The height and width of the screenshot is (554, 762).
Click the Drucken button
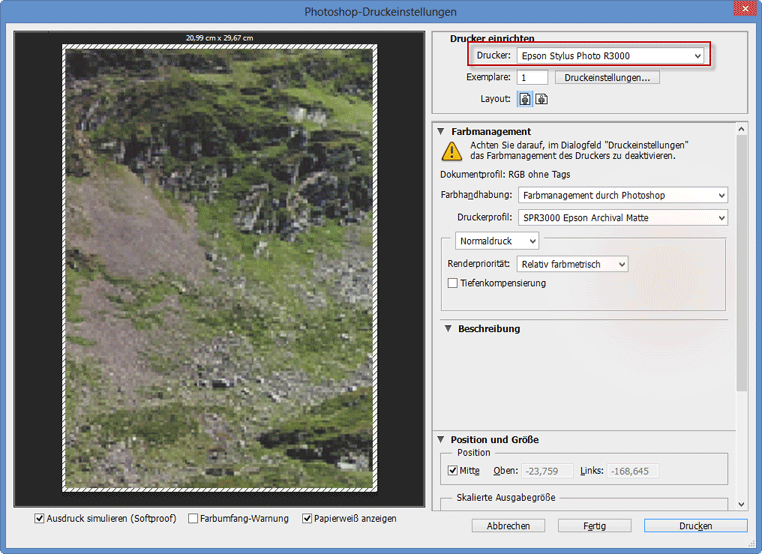pos(695,526)
